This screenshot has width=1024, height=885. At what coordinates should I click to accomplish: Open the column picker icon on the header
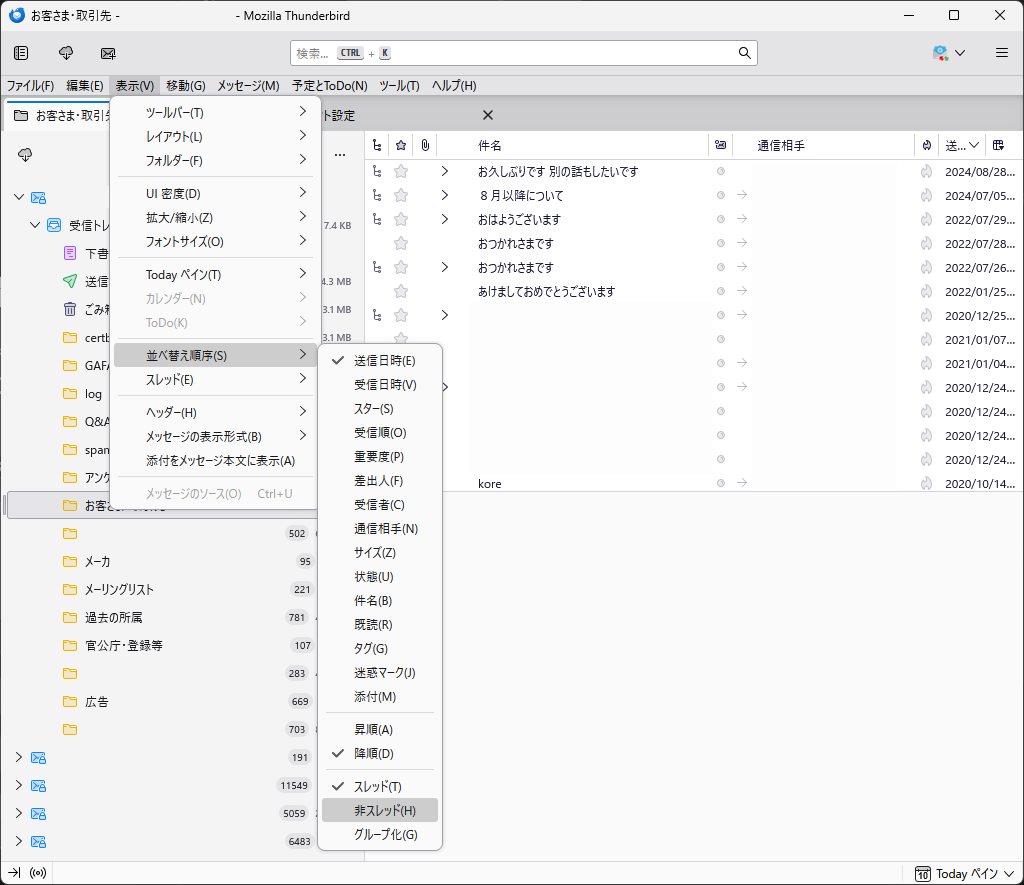[x=997, y=145]
